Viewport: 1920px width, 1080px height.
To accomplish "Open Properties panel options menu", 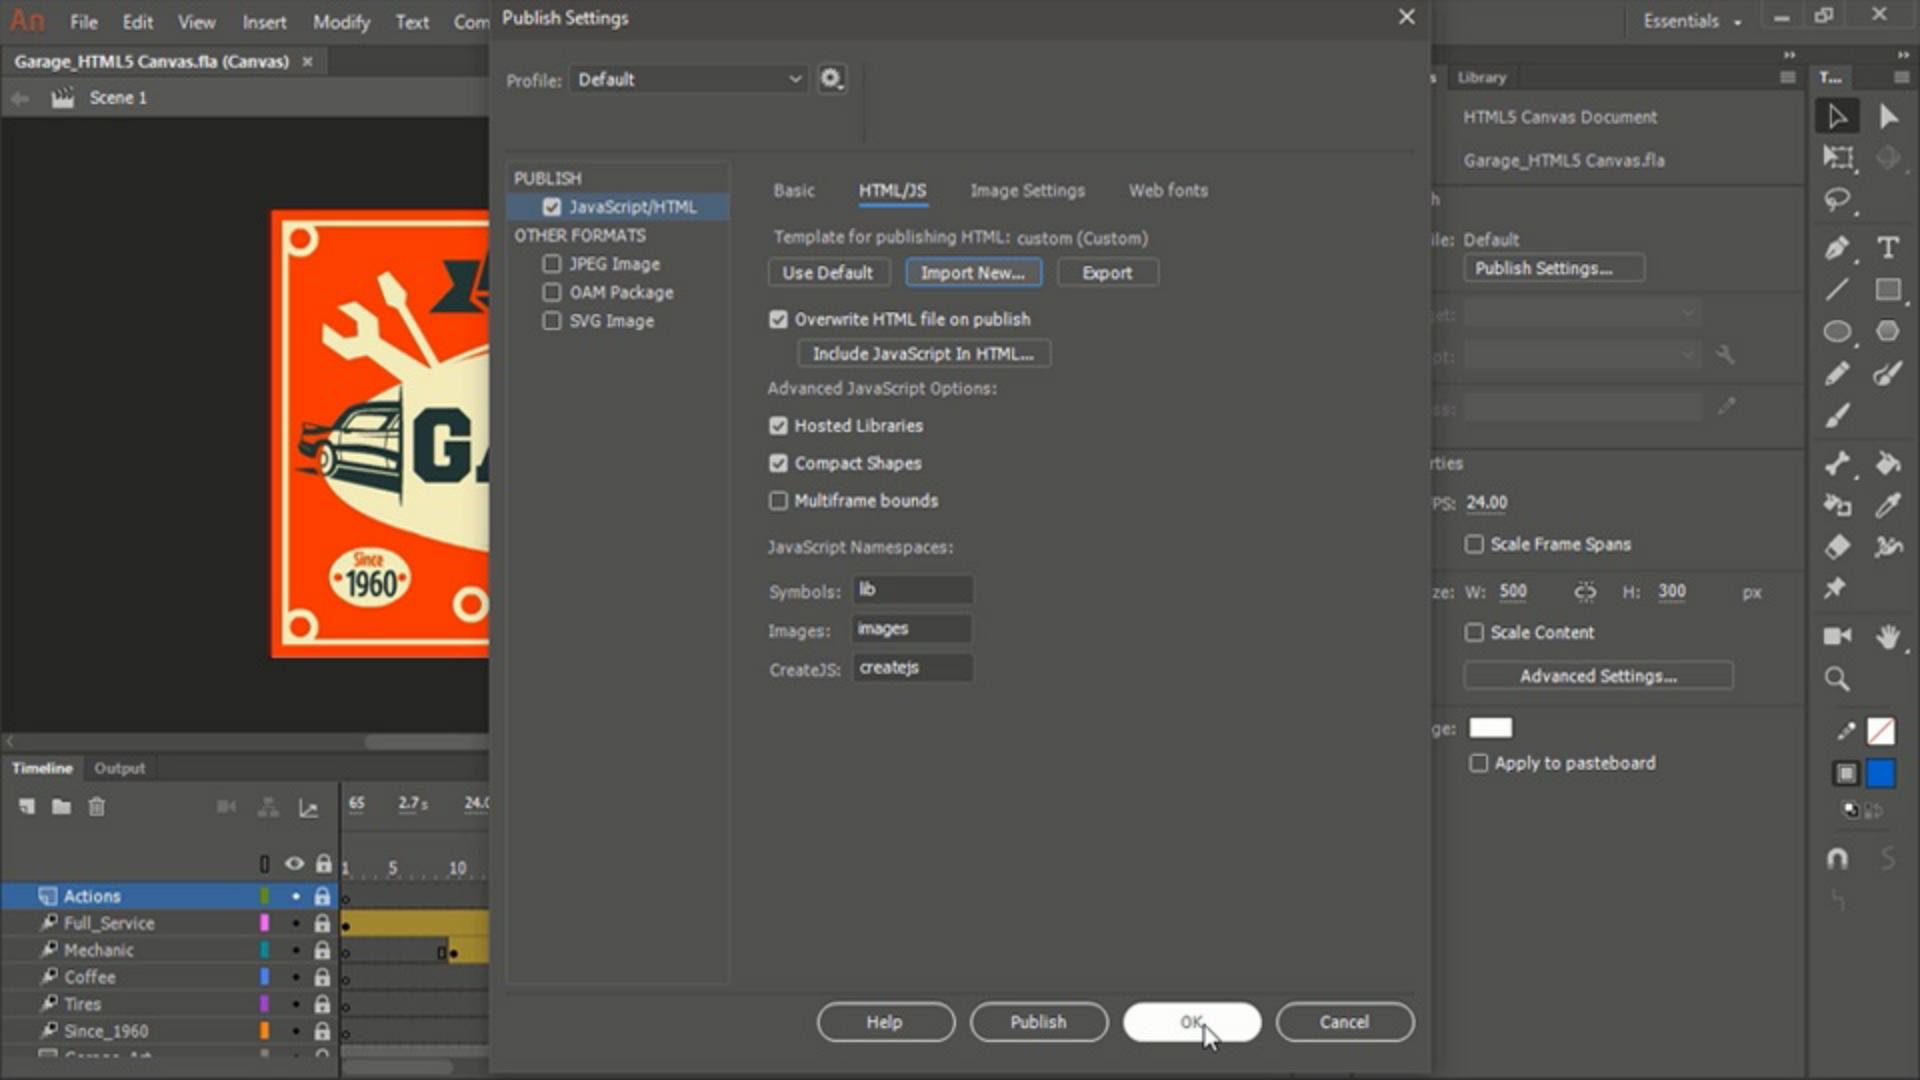I will coord(1787,77).
